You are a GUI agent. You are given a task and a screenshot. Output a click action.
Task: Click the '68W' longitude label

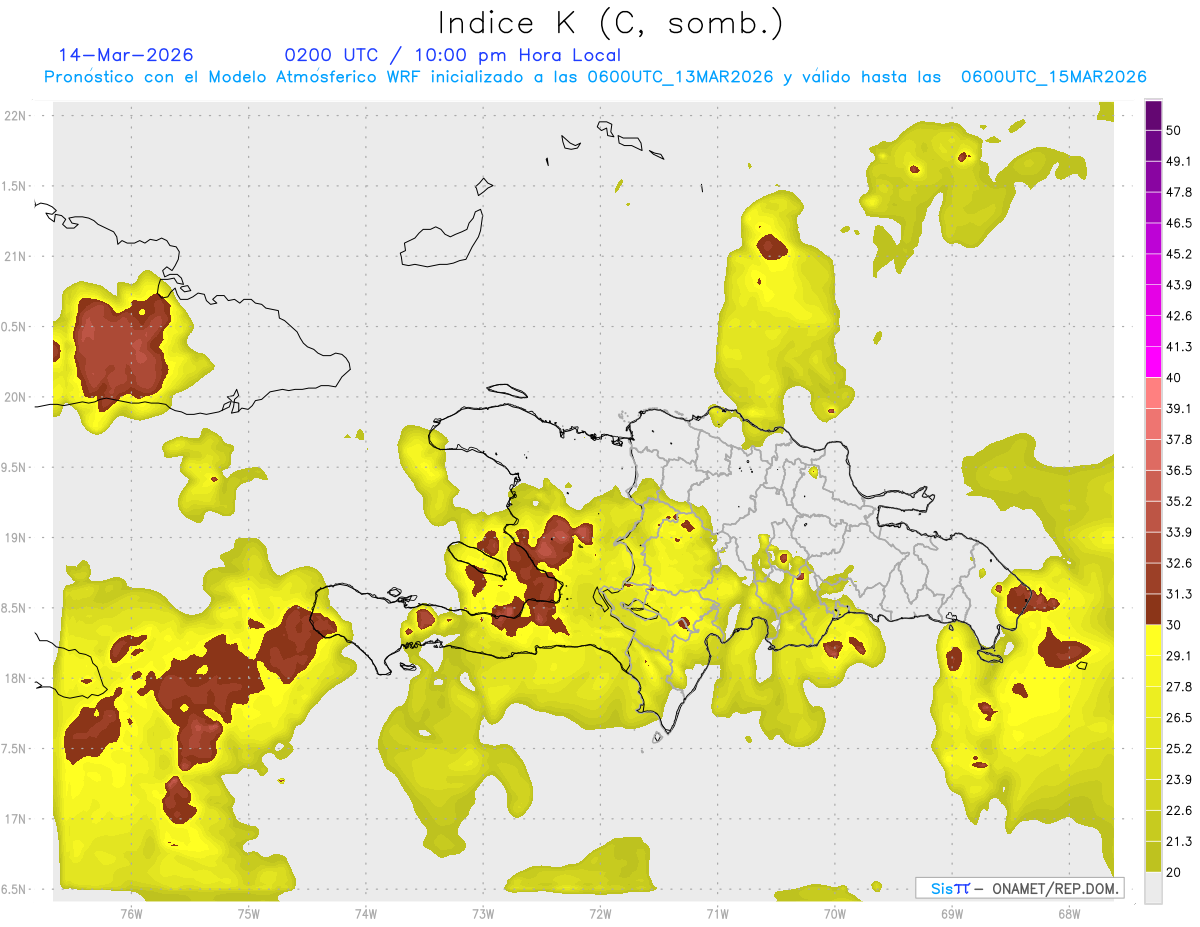pyautogui.click(x=1068, y=914)
